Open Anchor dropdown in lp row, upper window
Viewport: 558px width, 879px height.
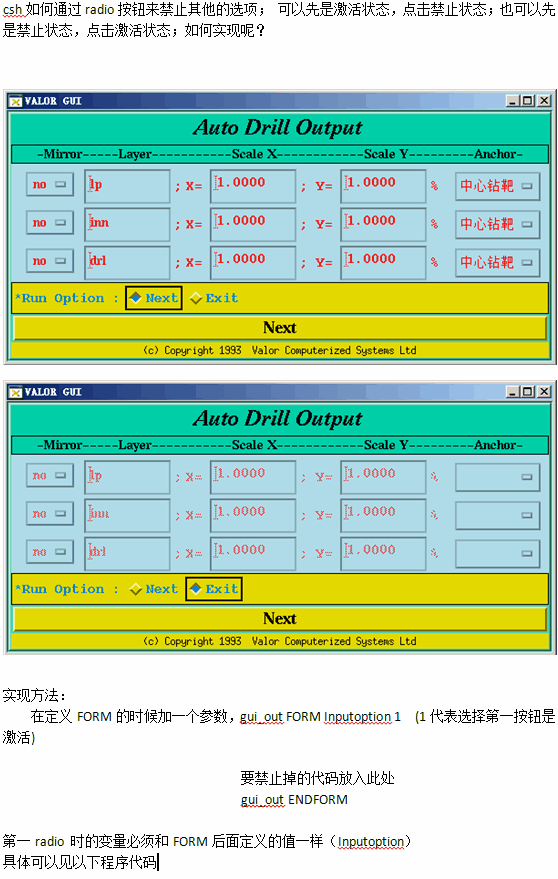(497, 186)
